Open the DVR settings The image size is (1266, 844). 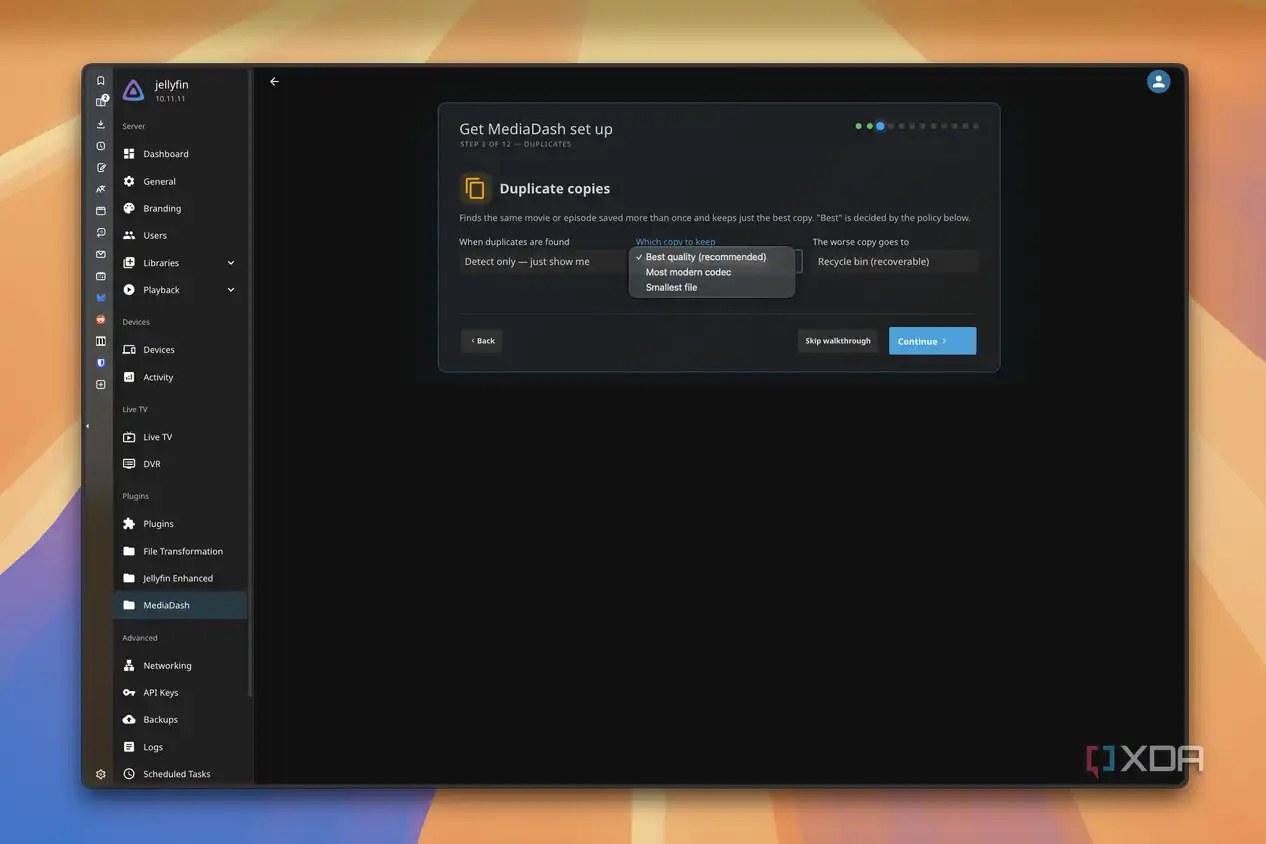click(180, 464)
